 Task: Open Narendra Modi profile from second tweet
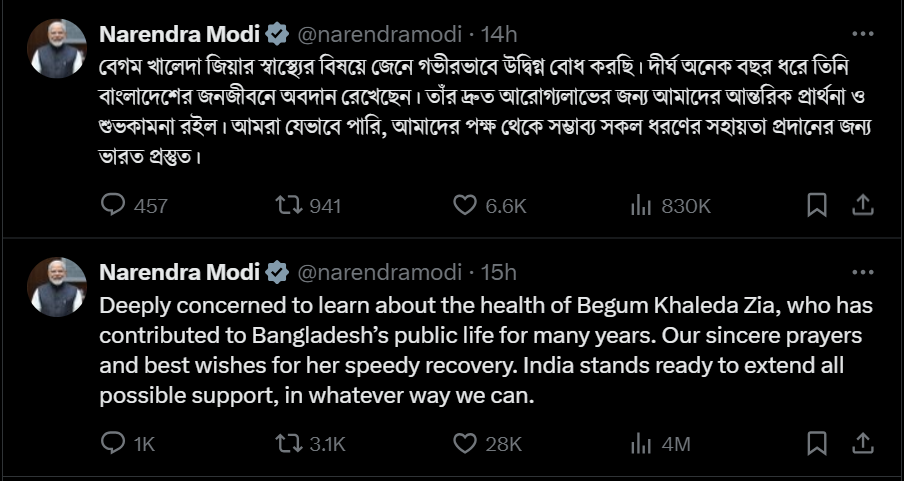pyautogui.click(x=178, y=272)
